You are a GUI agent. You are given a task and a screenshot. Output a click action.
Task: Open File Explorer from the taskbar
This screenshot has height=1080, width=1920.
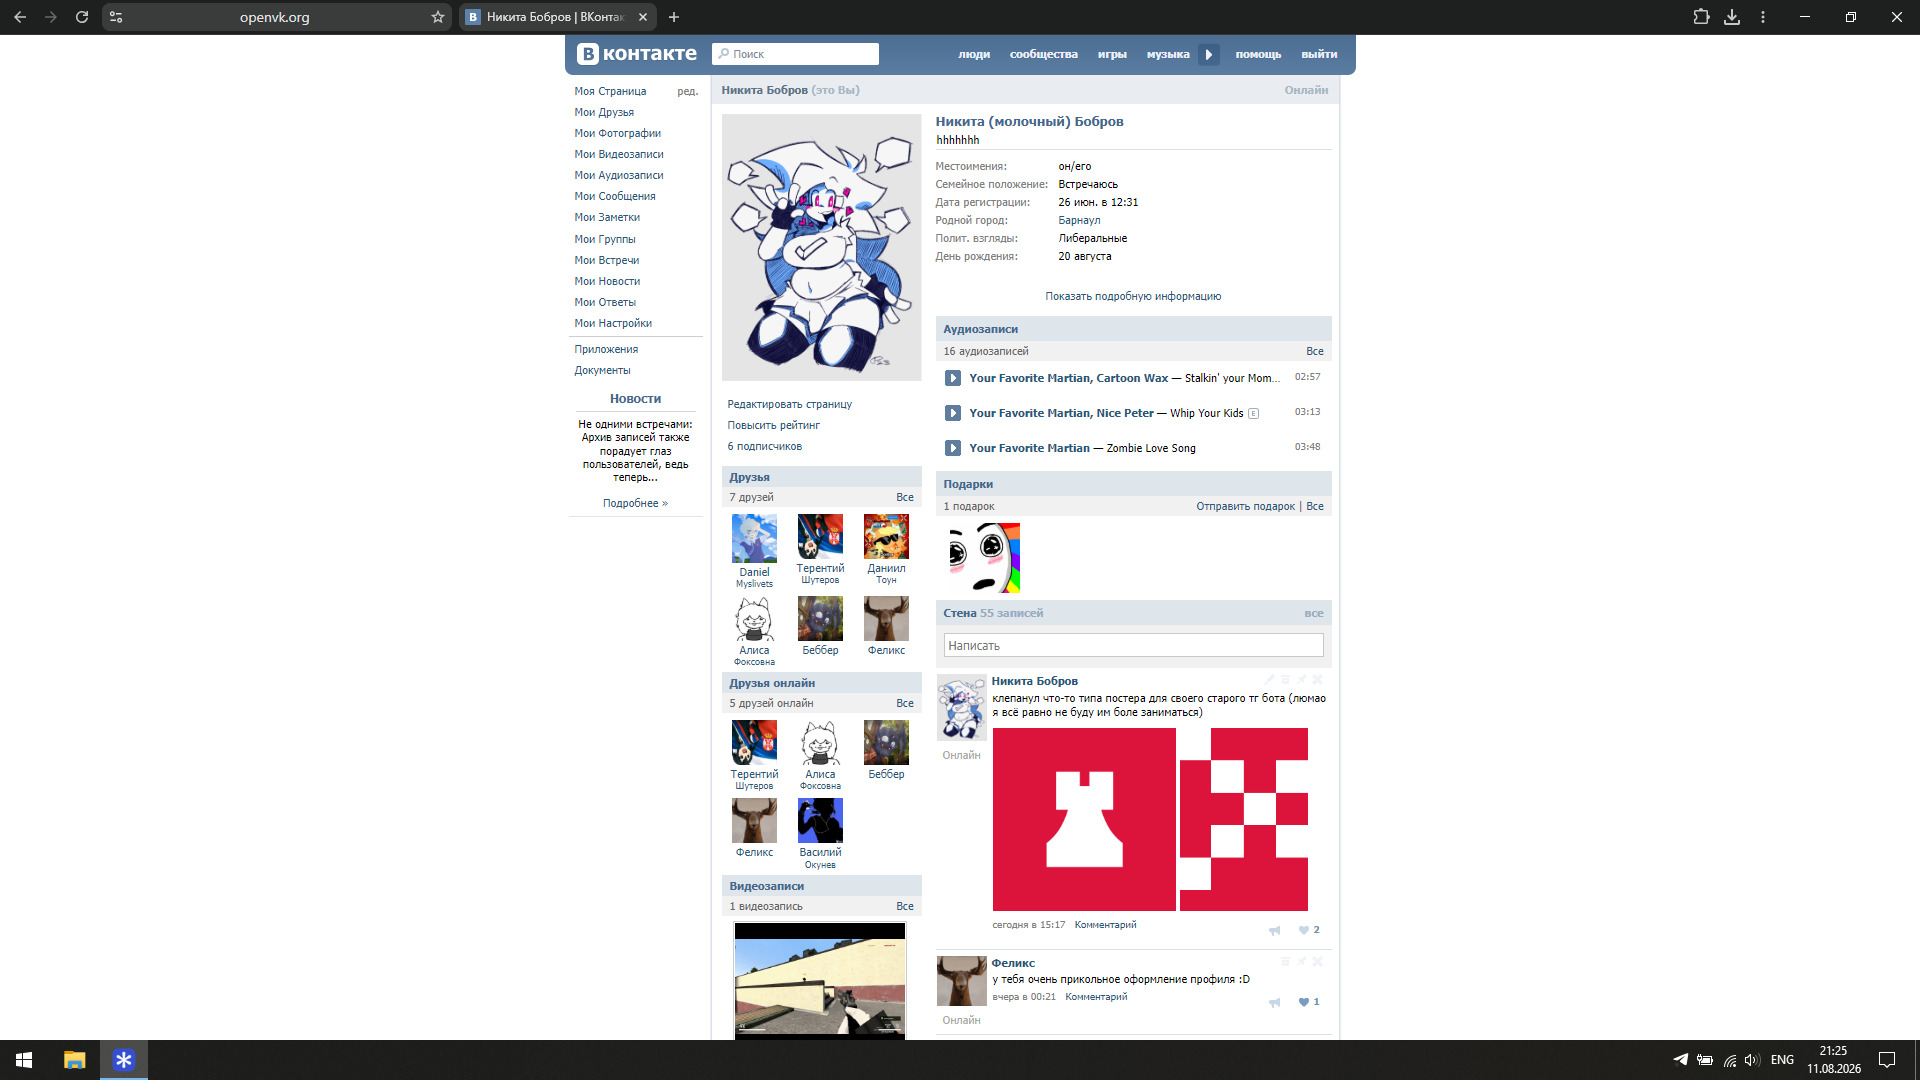coord(75,1060)
